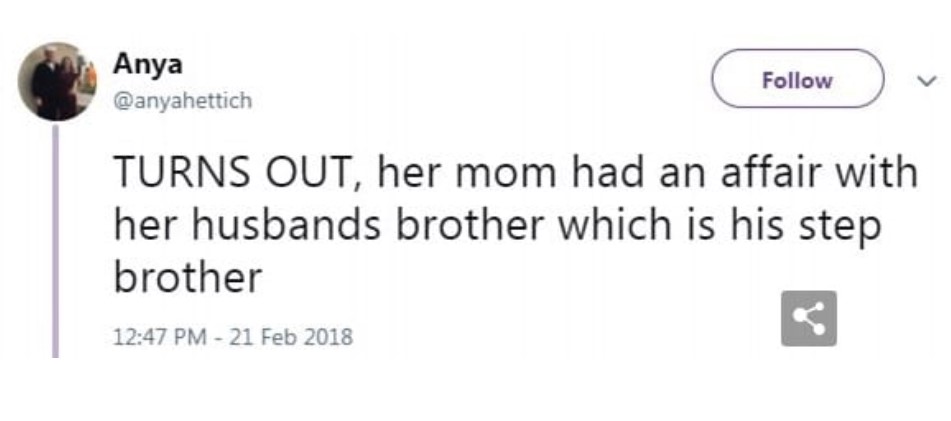Click the gray share icon
Screen dimensions: 951x421
pyautogui.click(x=808, y=319)
